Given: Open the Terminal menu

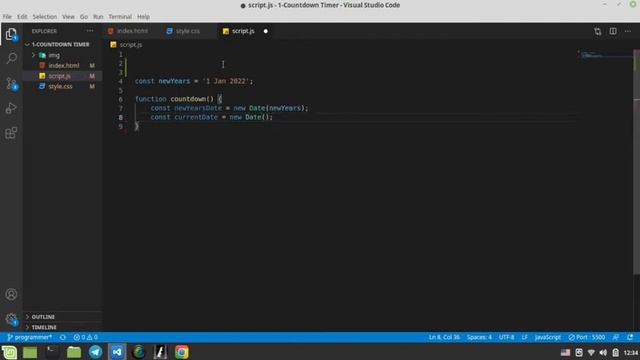Looking at the screenshot, I should click(x=120, y=17).
